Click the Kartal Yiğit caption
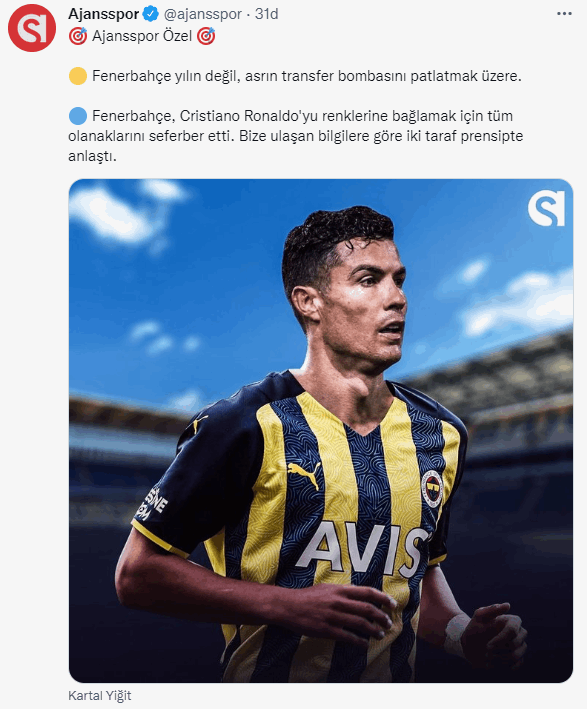Viewport: 587px width, 709px height. 99,695
